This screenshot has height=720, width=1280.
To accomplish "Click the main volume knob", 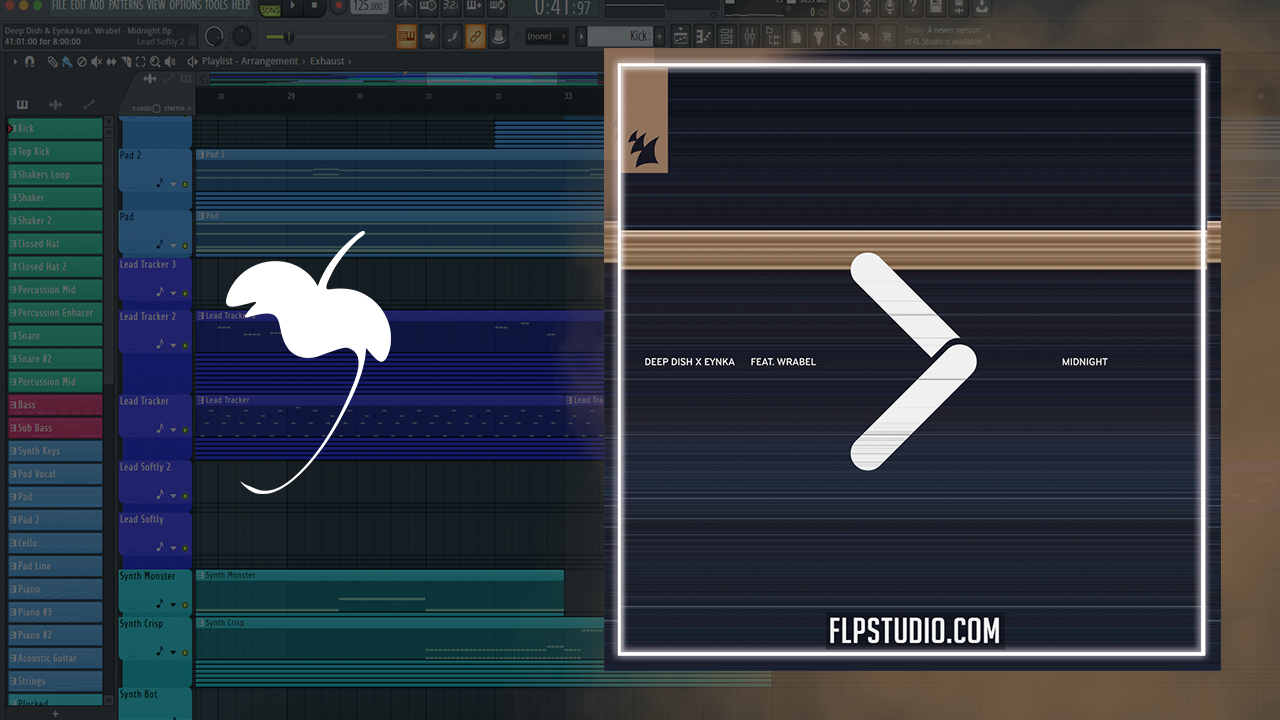I will [x=214, y=36].
